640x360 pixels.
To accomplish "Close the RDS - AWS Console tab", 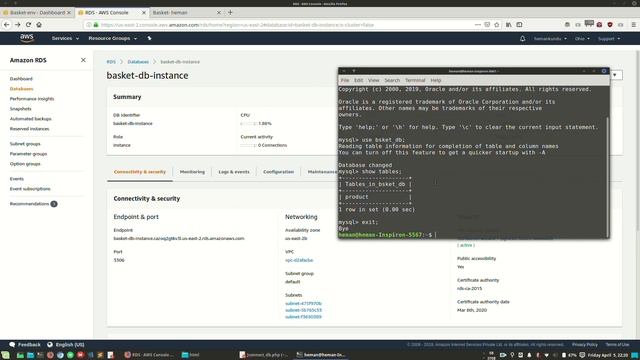I will point(144,13).
